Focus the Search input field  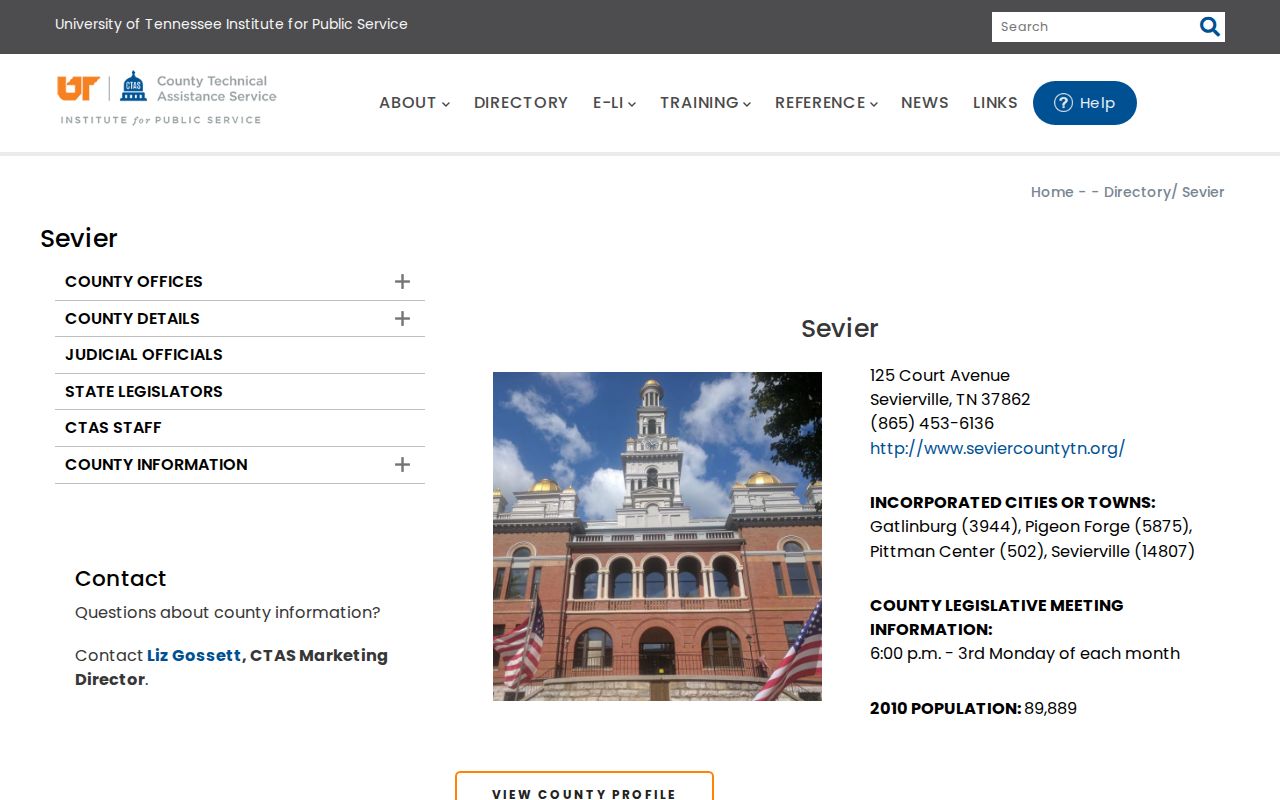[1094, 27]
